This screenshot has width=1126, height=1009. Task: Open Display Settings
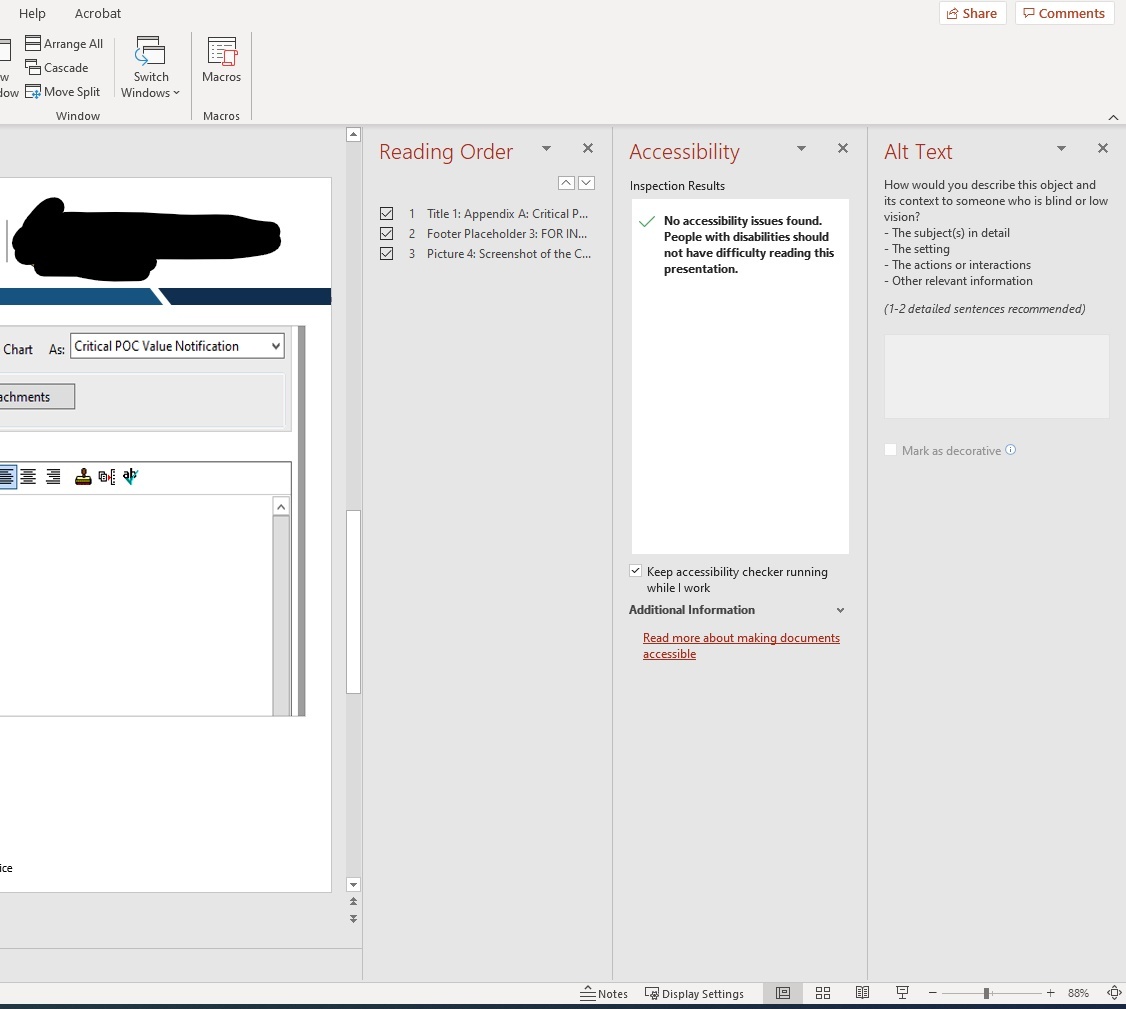[694, 993]
